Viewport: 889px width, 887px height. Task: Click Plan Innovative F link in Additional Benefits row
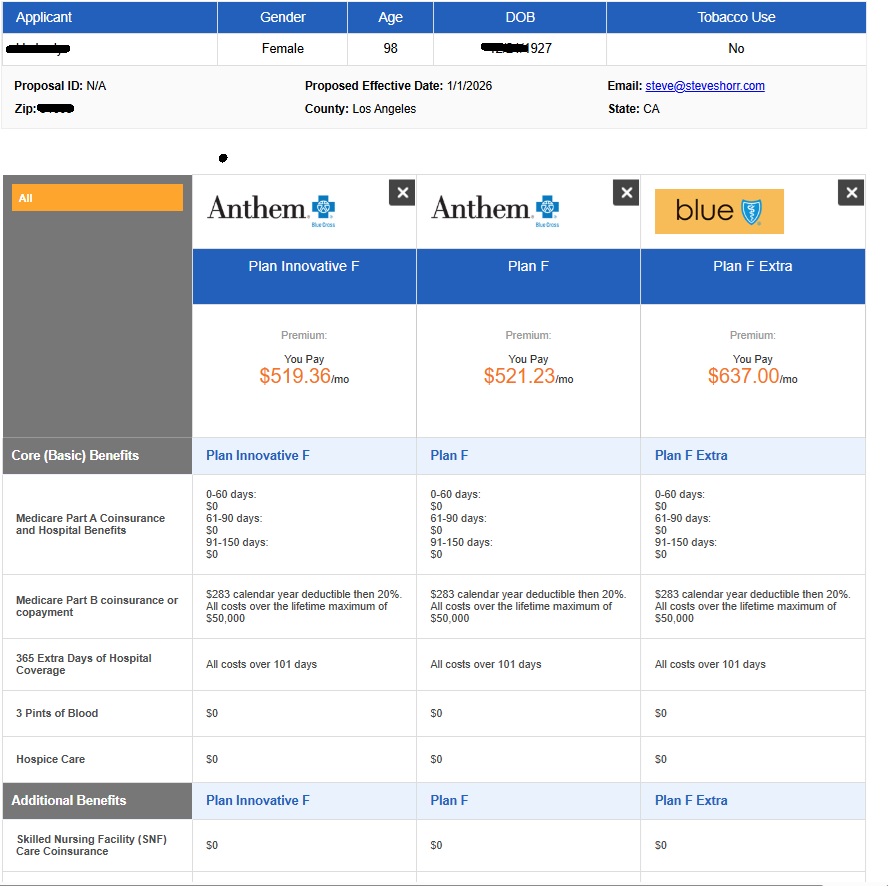point(258,801)
